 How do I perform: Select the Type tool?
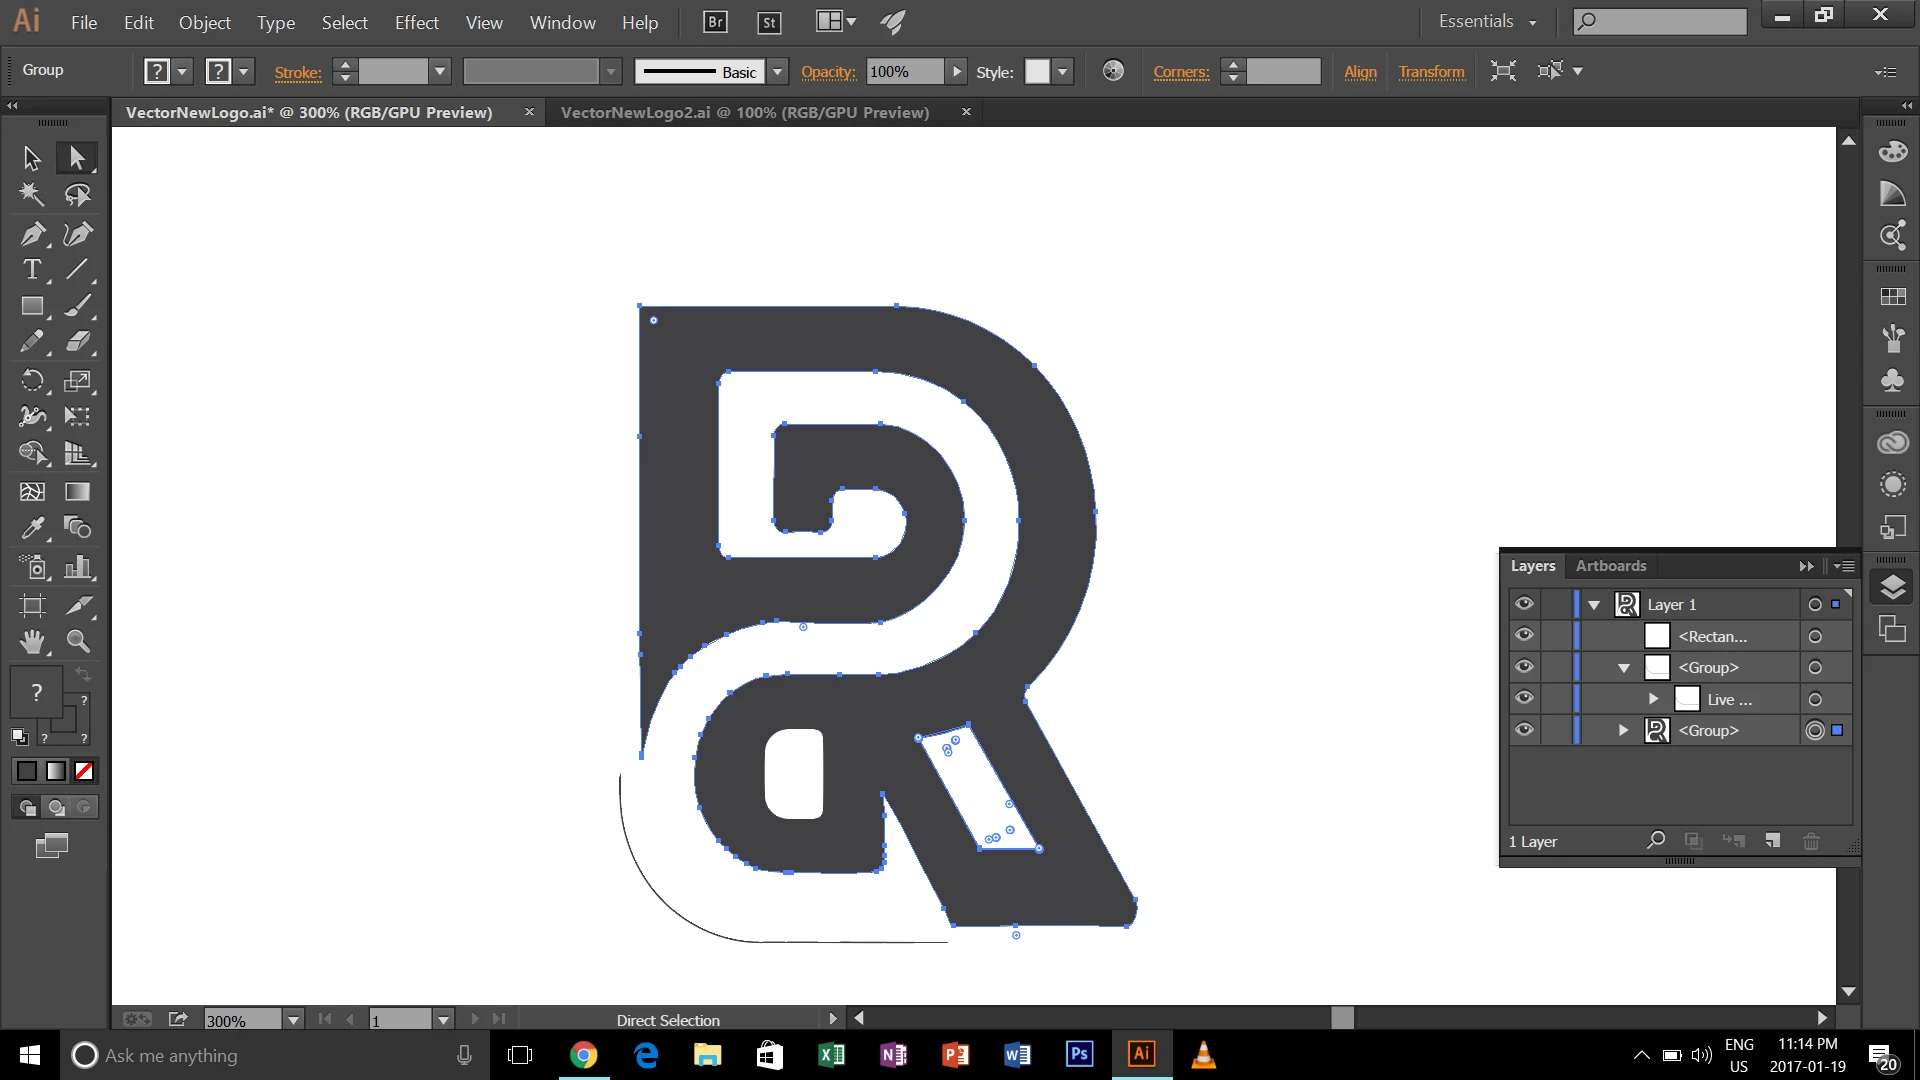pos(32,270)
